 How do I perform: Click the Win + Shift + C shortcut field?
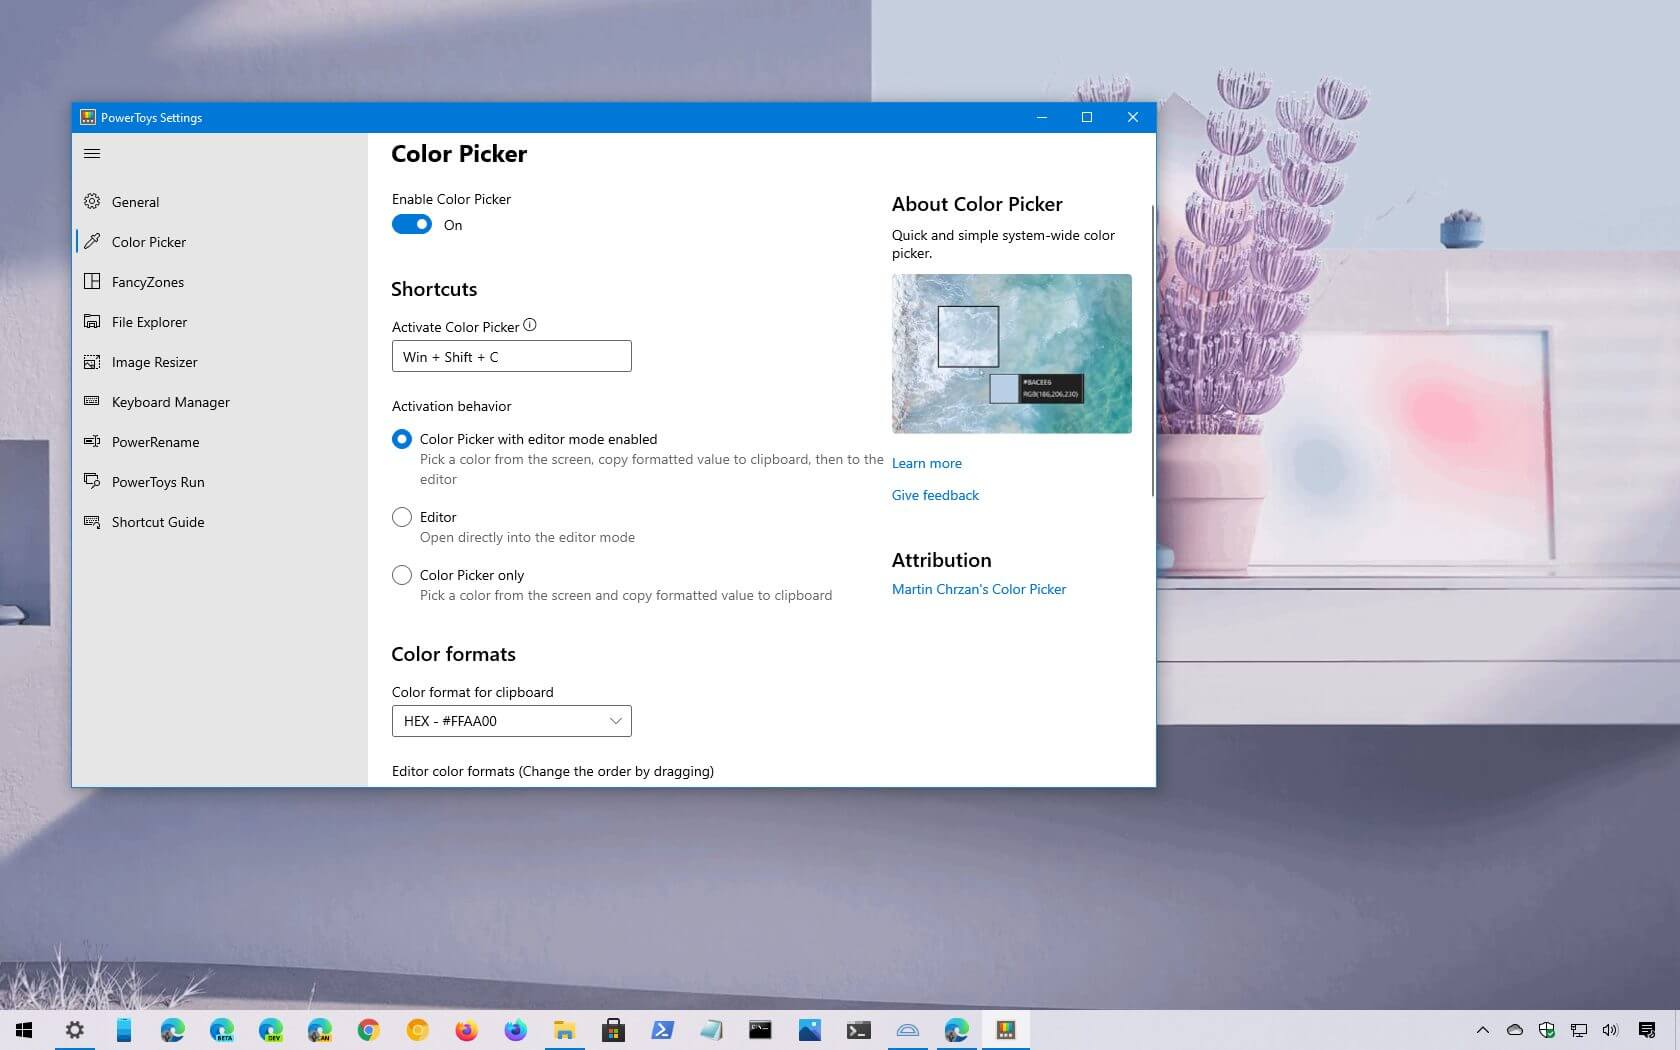(x=511, y=356)
